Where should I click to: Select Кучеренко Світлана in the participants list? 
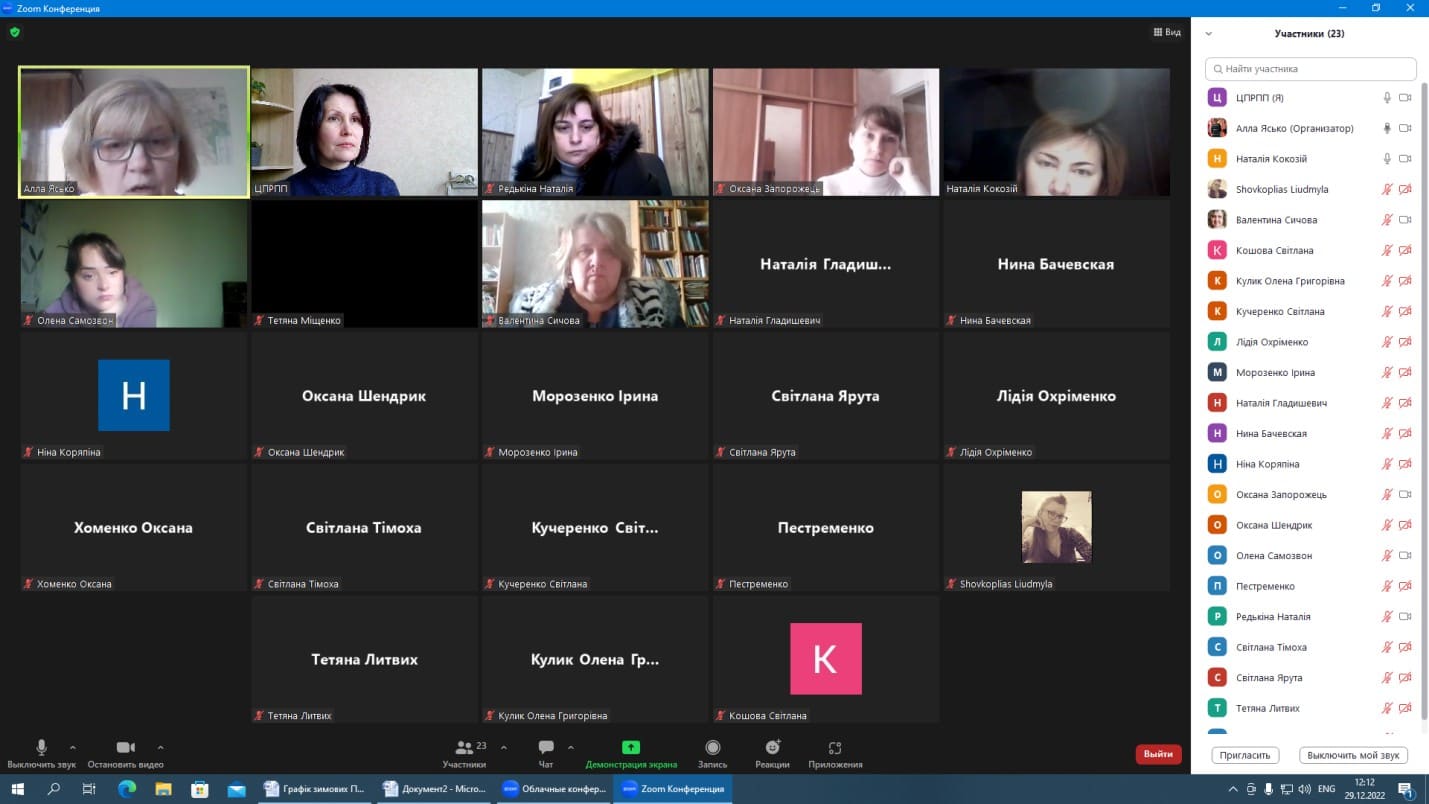(x=1310, y=311)
